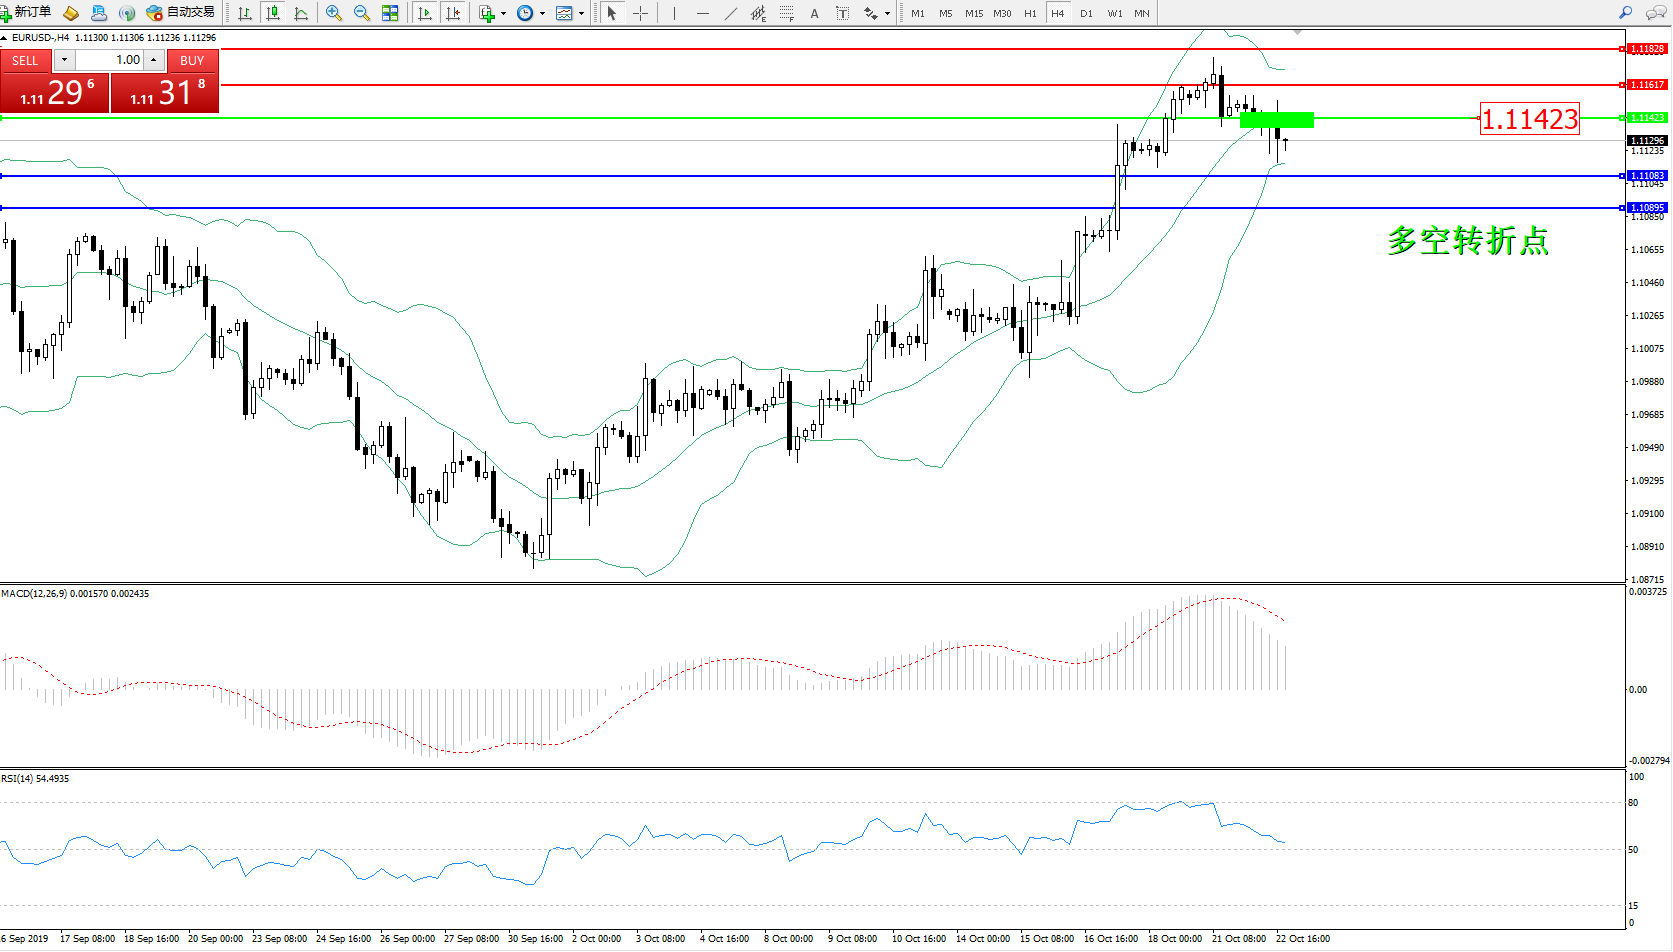The height and width of the screenshot is (952, 1673).
Task: Select the crosshair cursor tool
Action: (x=640, y=13)
